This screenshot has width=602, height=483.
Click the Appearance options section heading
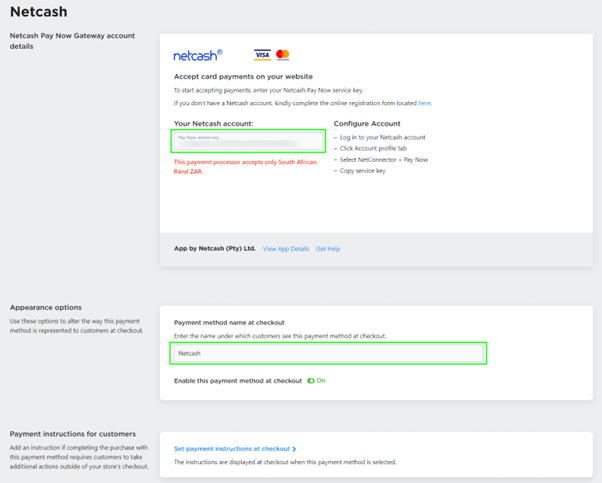click(45, 307)
